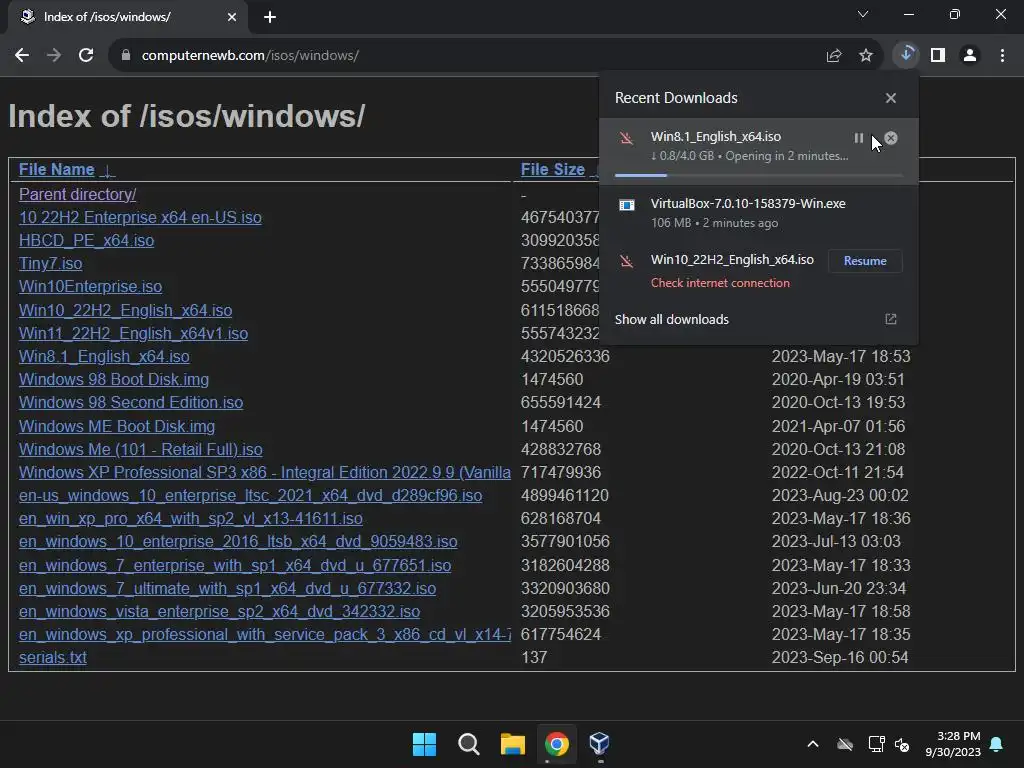Image resolution: width=1024 pixels, height=768 pixels.
Task: Select file size 4320526336
Action: (565, 357)
